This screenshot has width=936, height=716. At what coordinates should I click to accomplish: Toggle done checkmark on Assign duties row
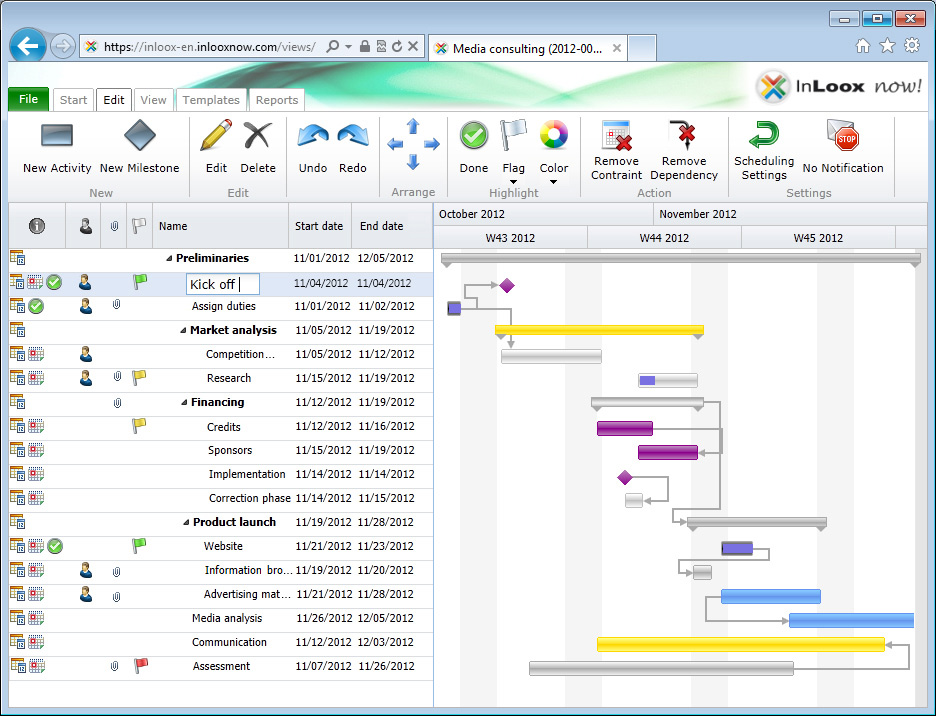coord(36,306)
